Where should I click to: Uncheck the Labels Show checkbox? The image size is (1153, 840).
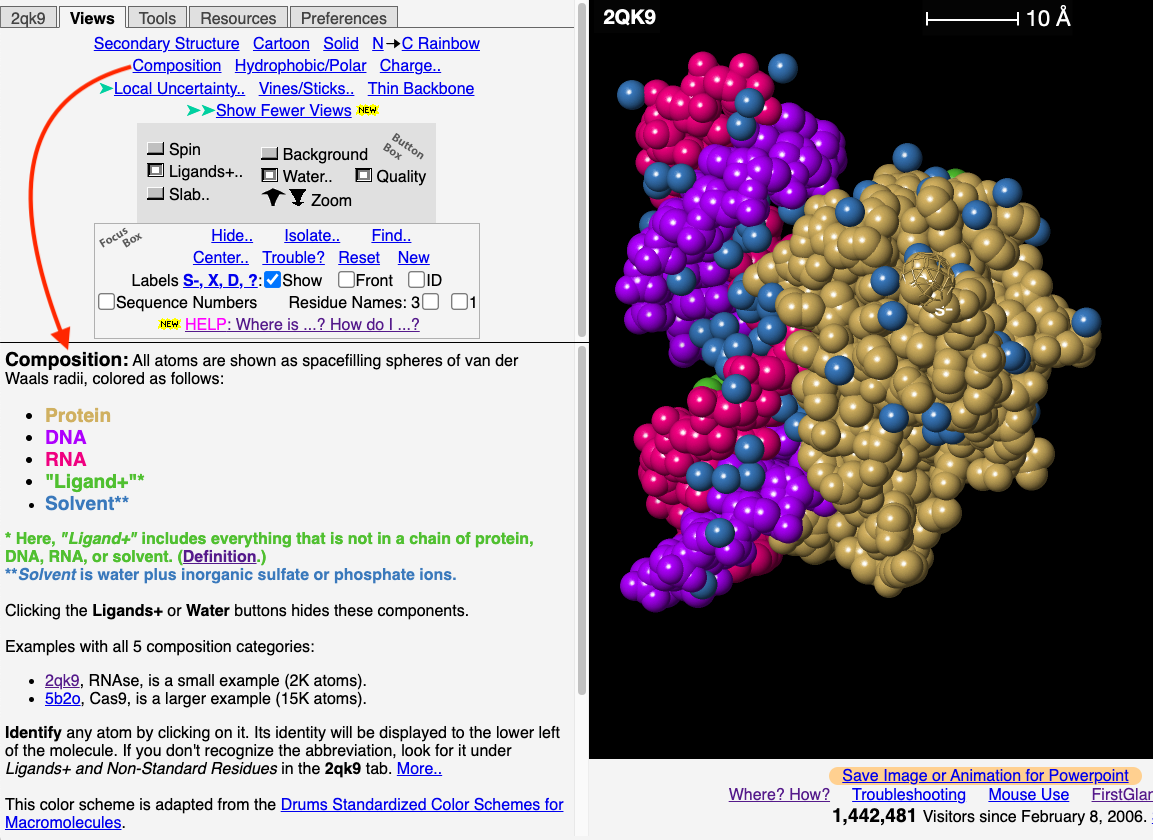point(272,280)
